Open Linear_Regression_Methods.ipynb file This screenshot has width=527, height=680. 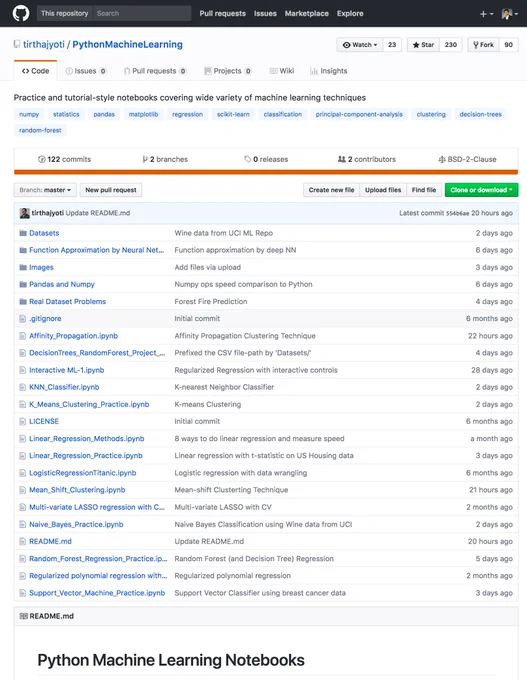pos(87,439)
